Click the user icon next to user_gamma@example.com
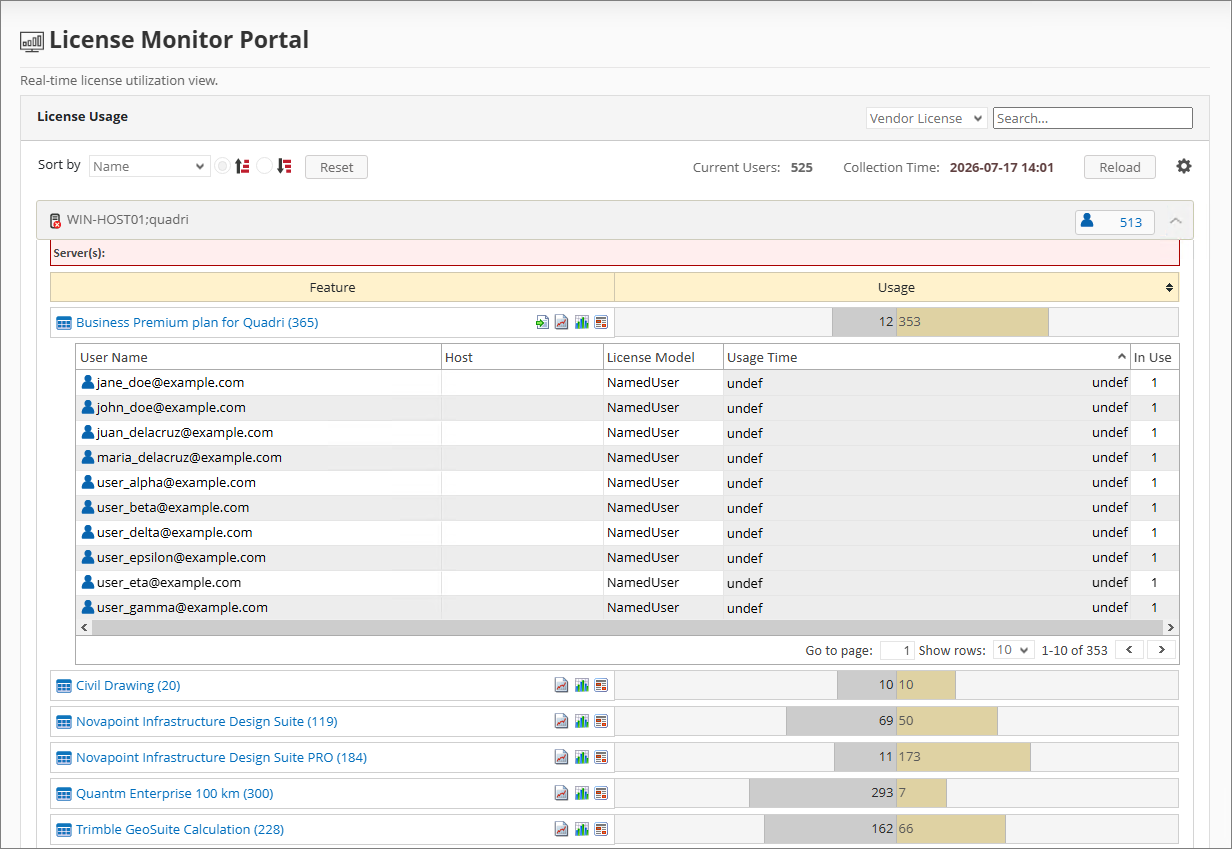The height and width of the screenshot is (849, 1232). (x=88, y=607)
